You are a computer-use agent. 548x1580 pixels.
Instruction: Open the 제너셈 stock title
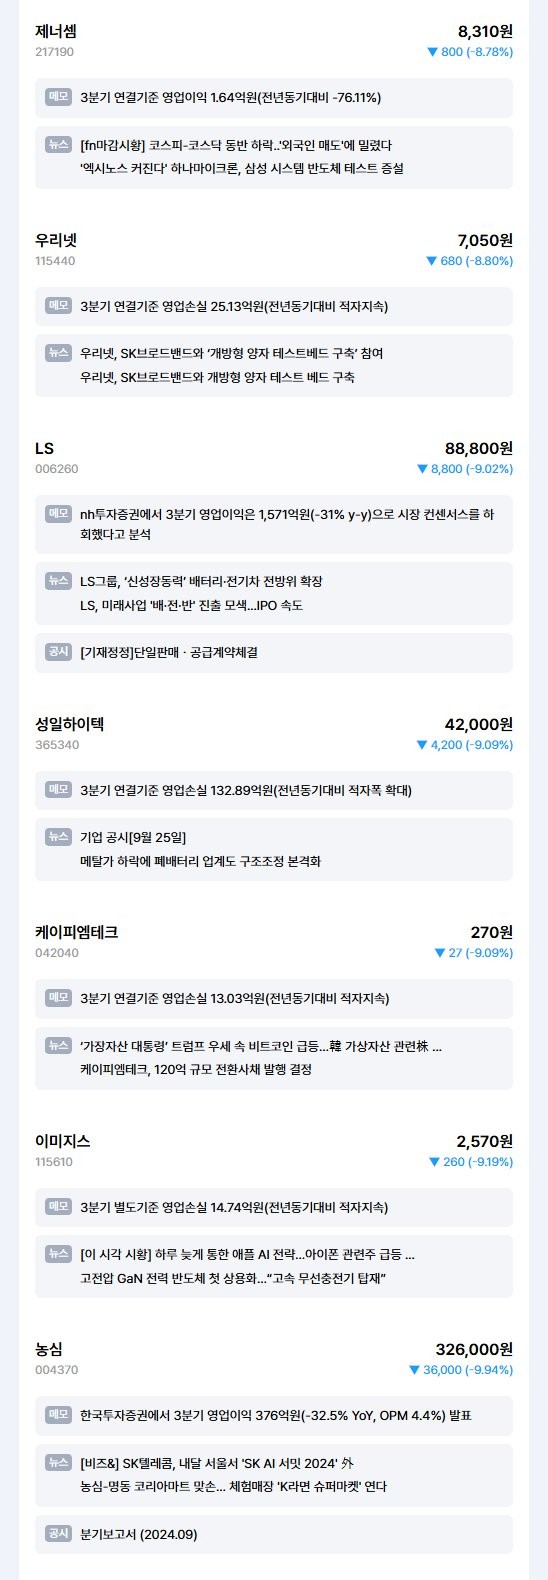point(56,31)
